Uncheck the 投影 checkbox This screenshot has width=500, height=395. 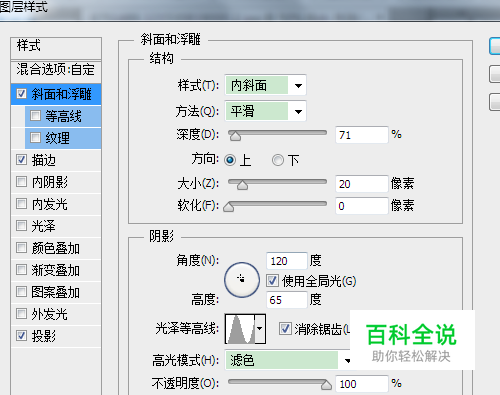(x=22, y=336)
